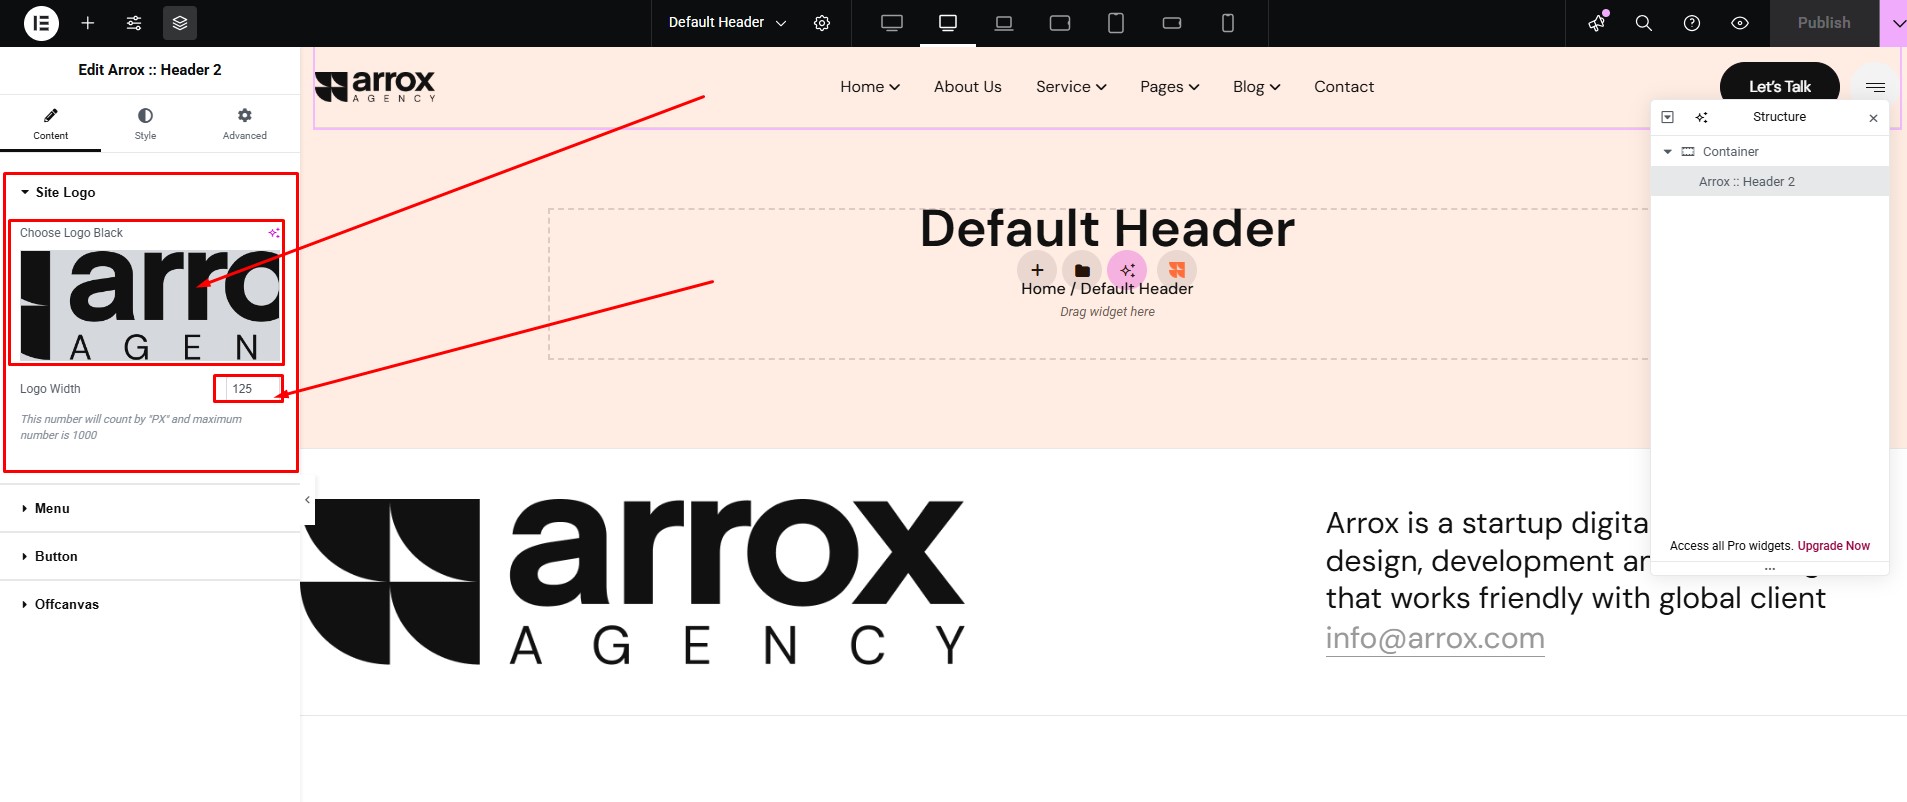Click the info@arrox.com email link
The height and width of the screenshot is (802, 1907).
[x=1435, y=638]
